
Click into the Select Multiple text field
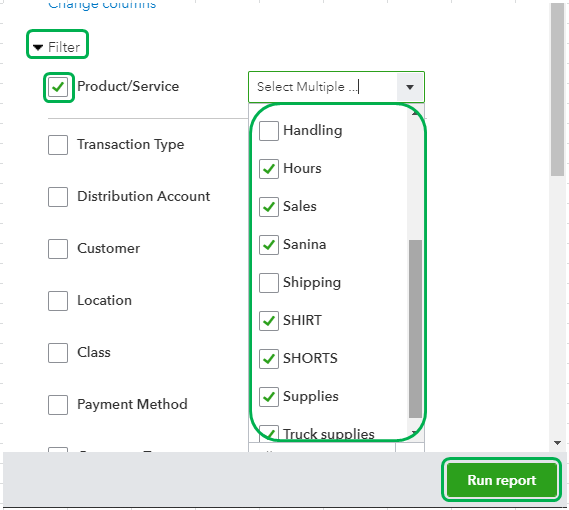tap(323, 87)
